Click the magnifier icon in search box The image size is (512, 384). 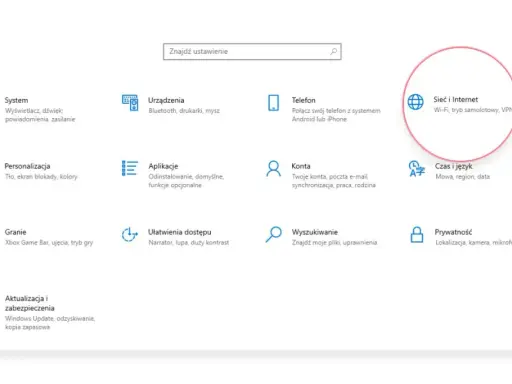[333, 51]
